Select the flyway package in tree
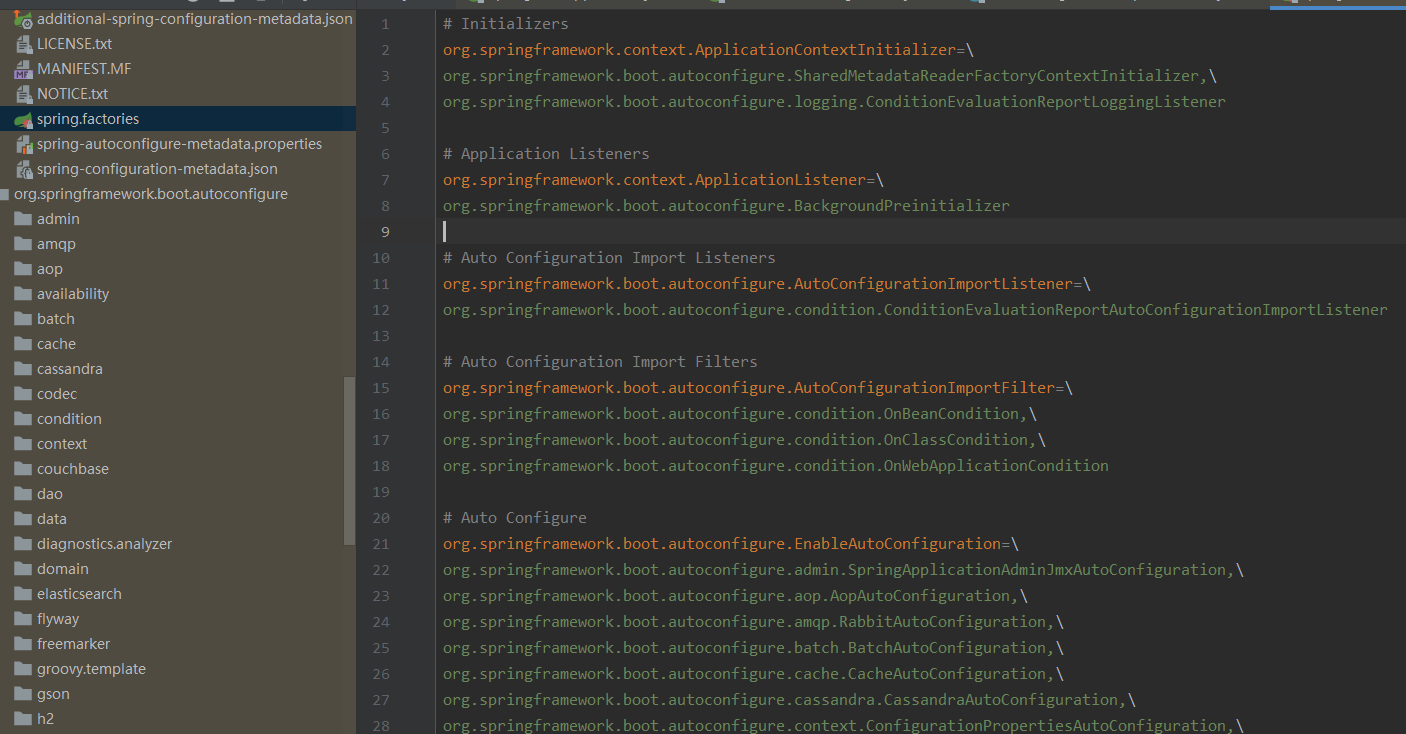Screen dimensions: 1406x734 [x=58, y=619]
